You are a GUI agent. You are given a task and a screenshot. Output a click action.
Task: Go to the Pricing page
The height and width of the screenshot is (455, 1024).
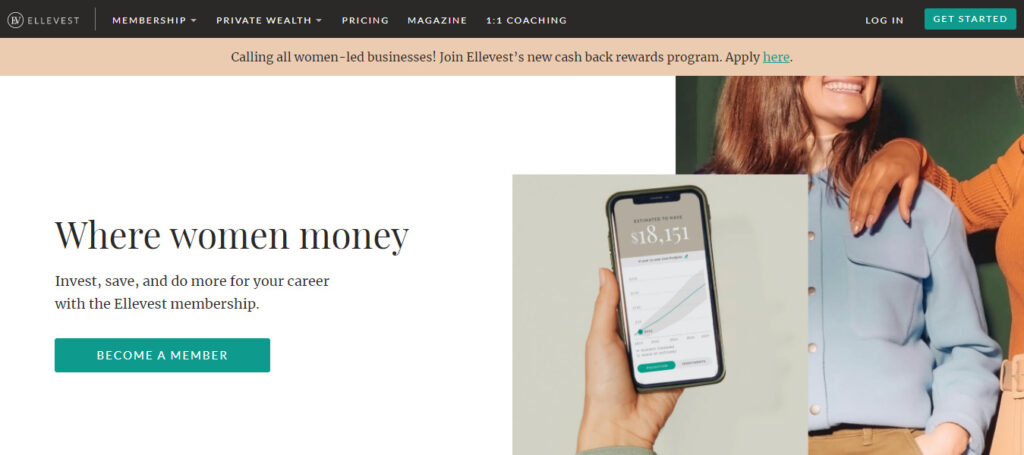pos(365,20)
